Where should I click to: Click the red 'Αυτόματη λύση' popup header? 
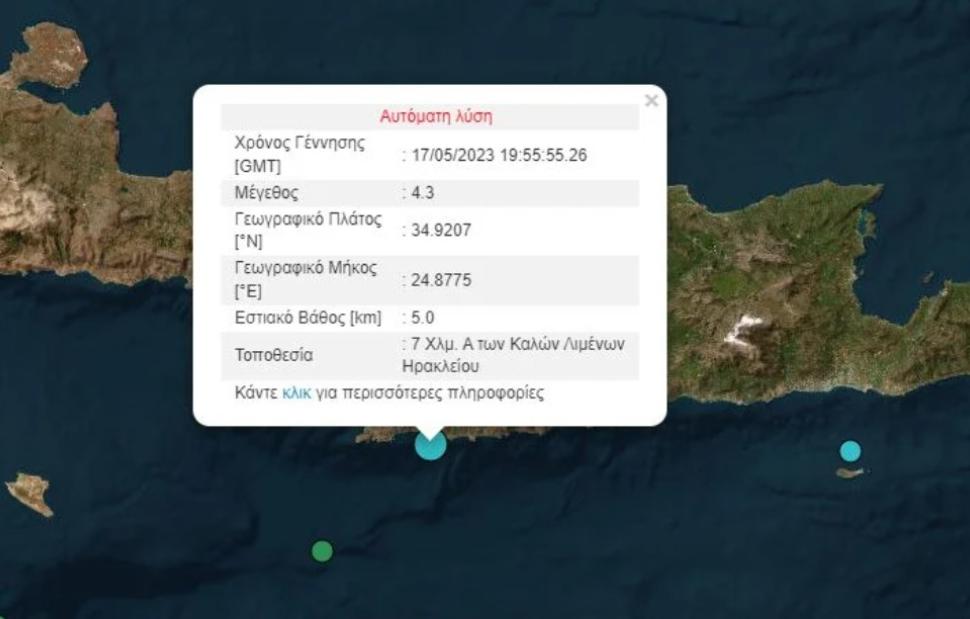tap(435, 116)
